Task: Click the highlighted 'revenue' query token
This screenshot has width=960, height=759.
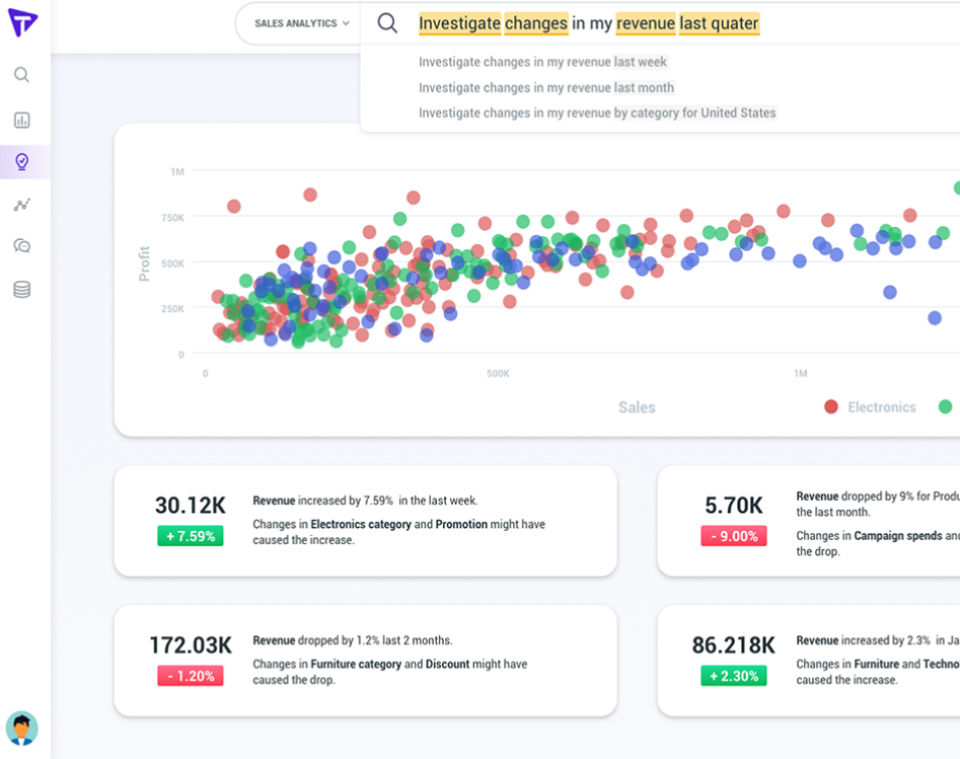Action: pyautogui.click(x=645, y=23)
